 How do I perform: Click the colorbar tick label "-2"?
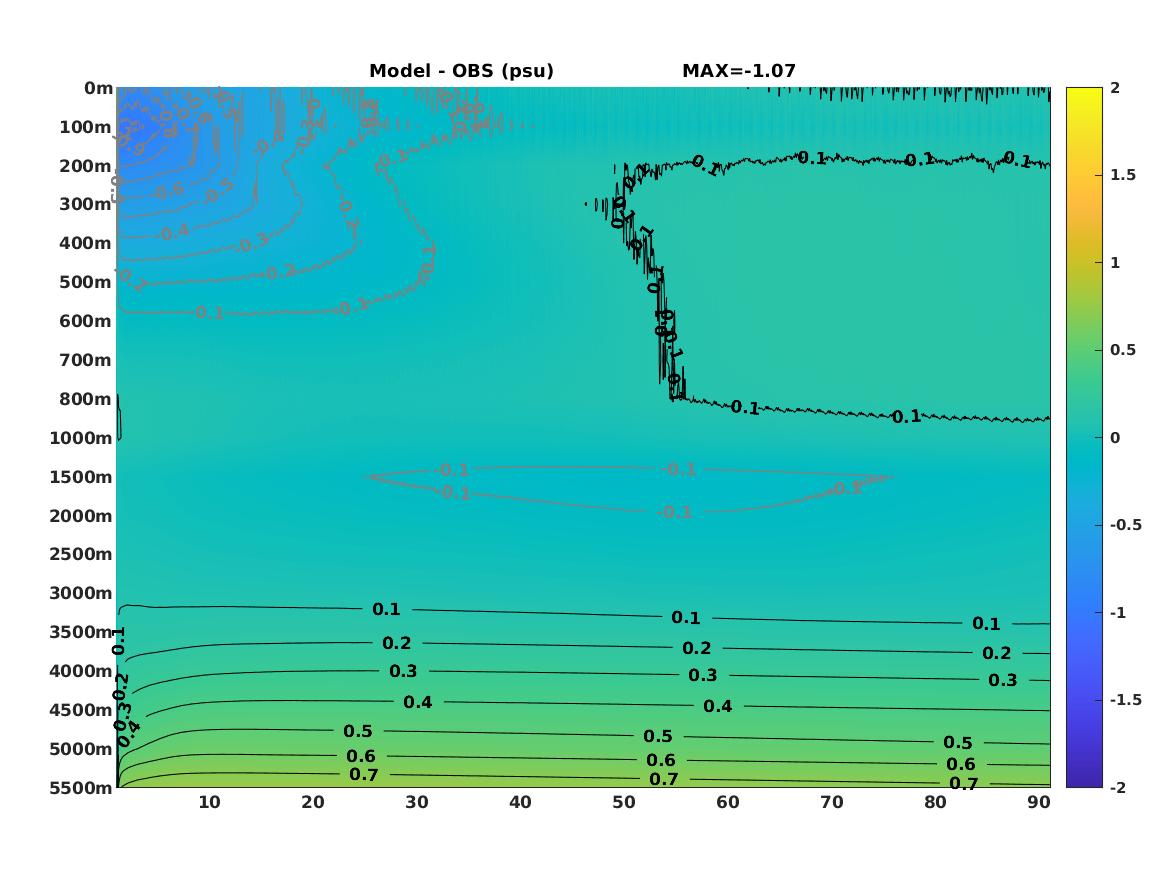pyautogui.click(x=1118, y=787)
